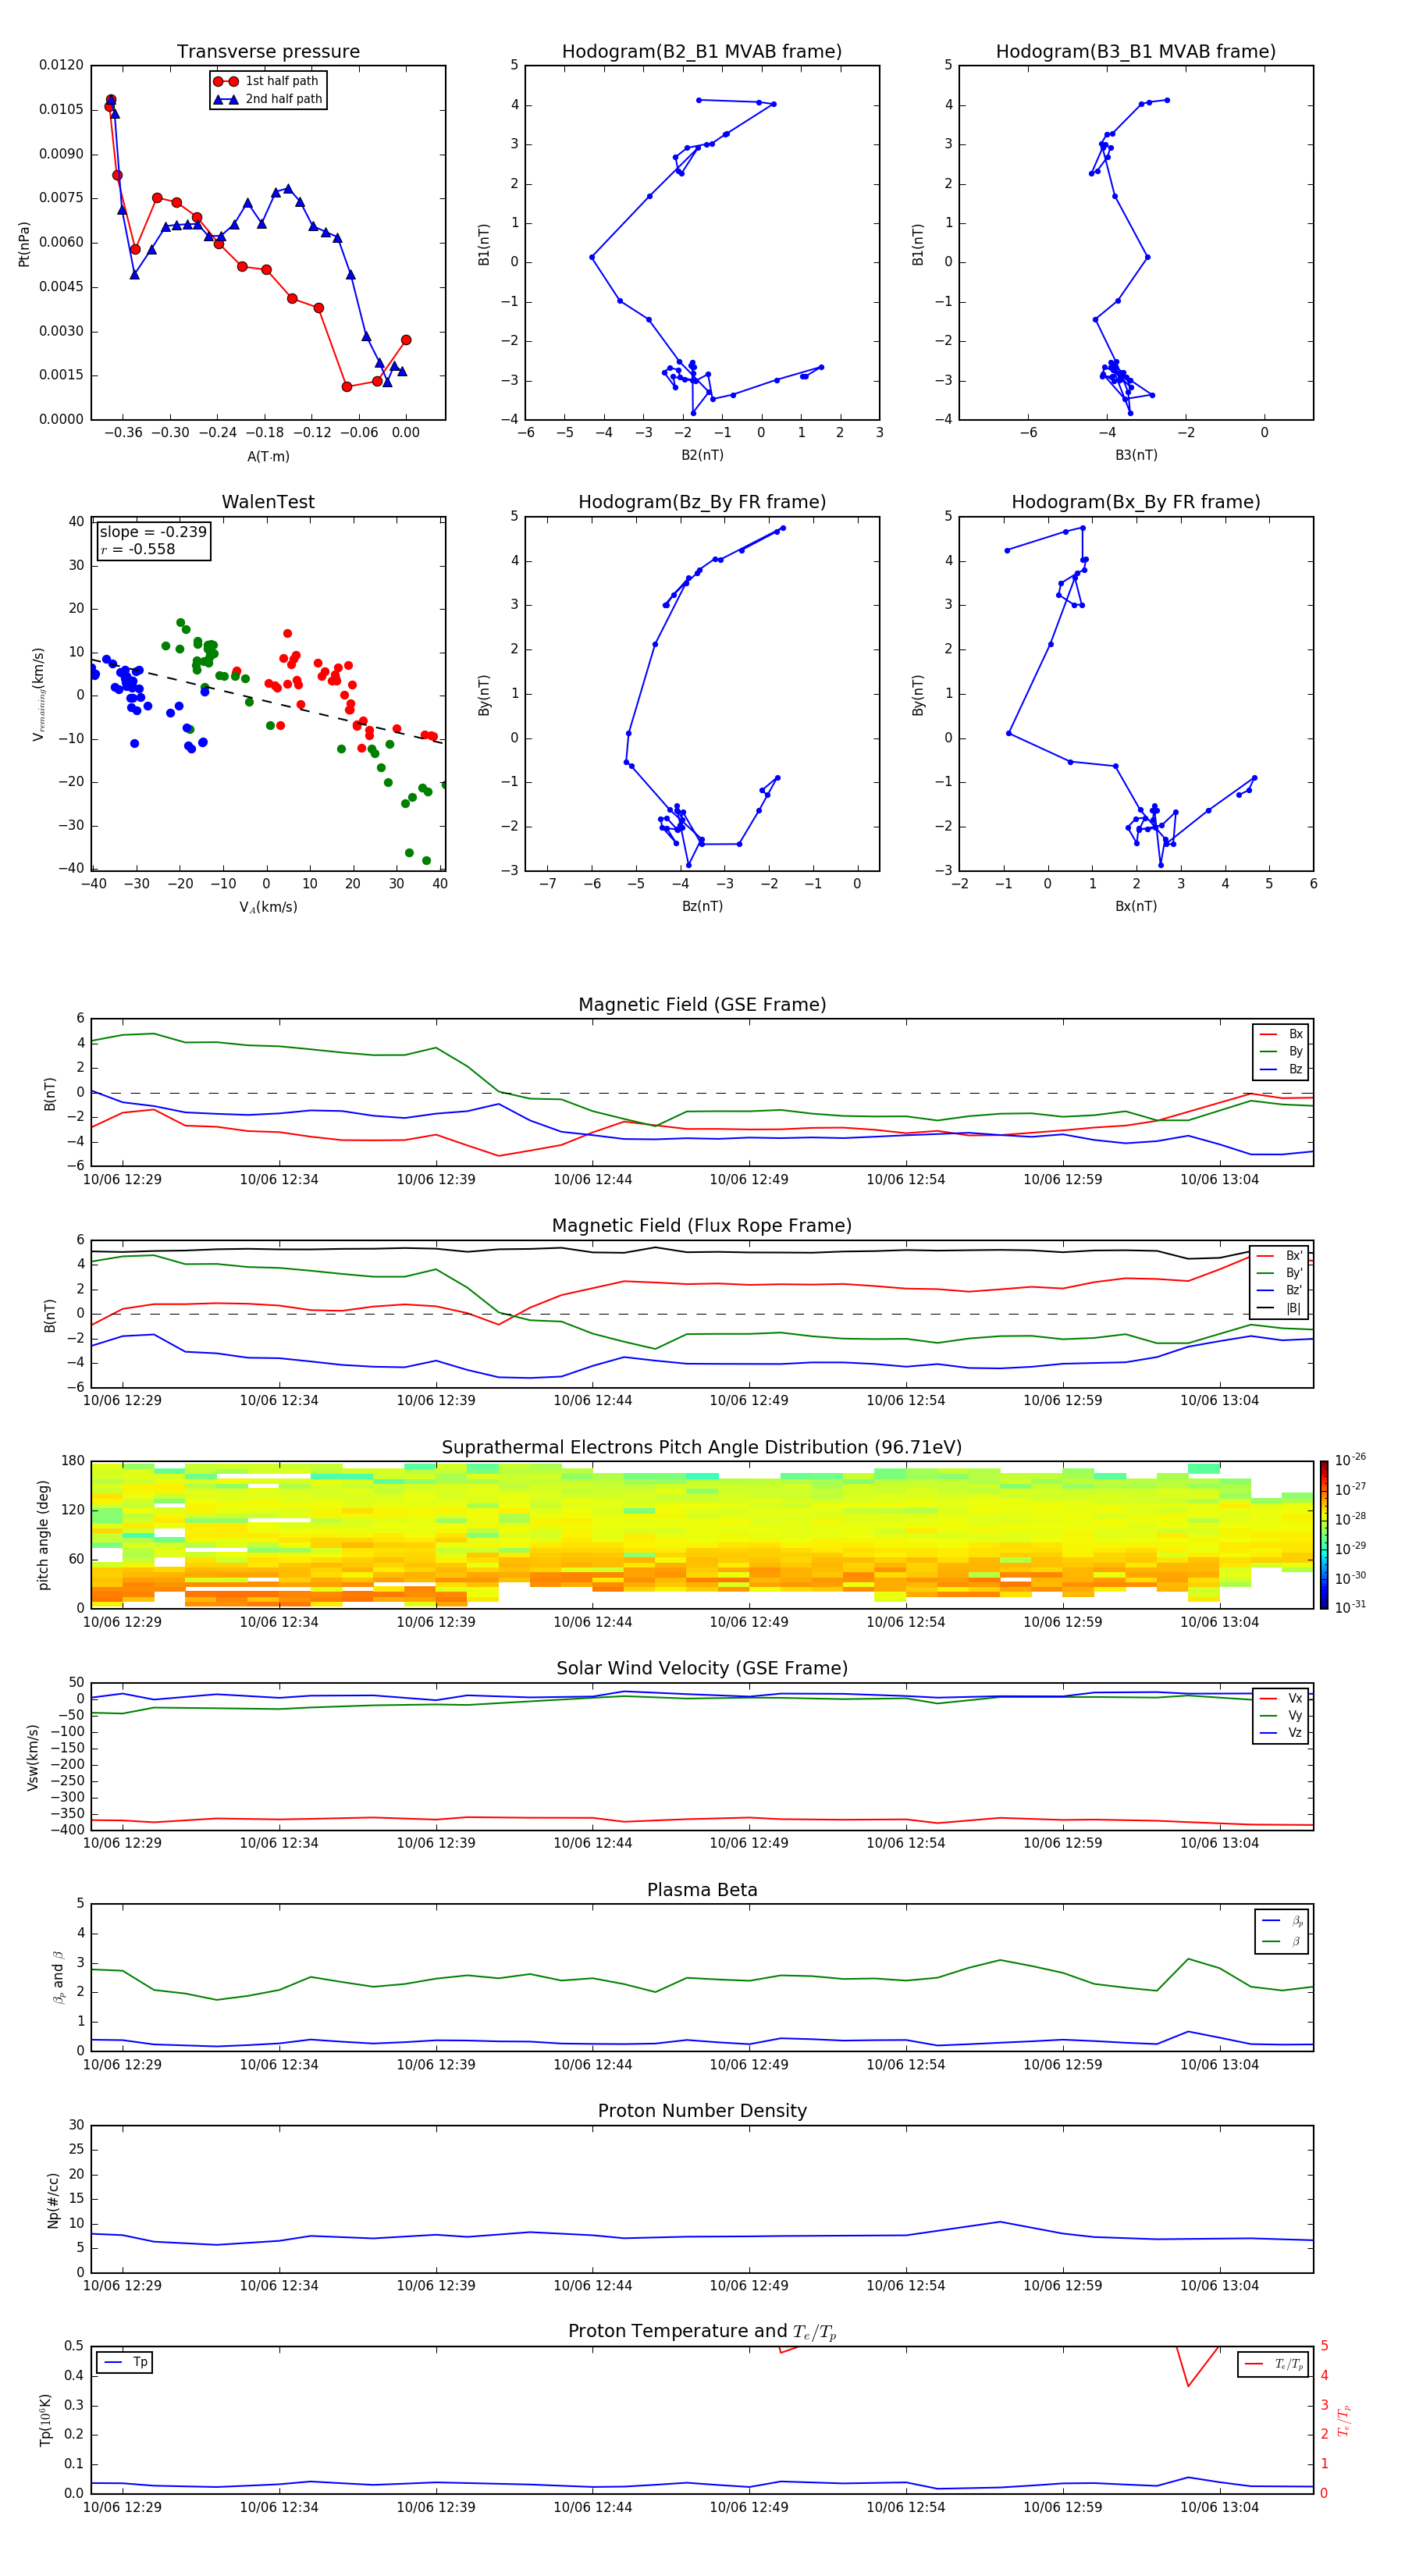Screen dimensions: 1405x2576
Task: Click the 'Vz' entry in velocity legend
Action: point(1281,1733)
